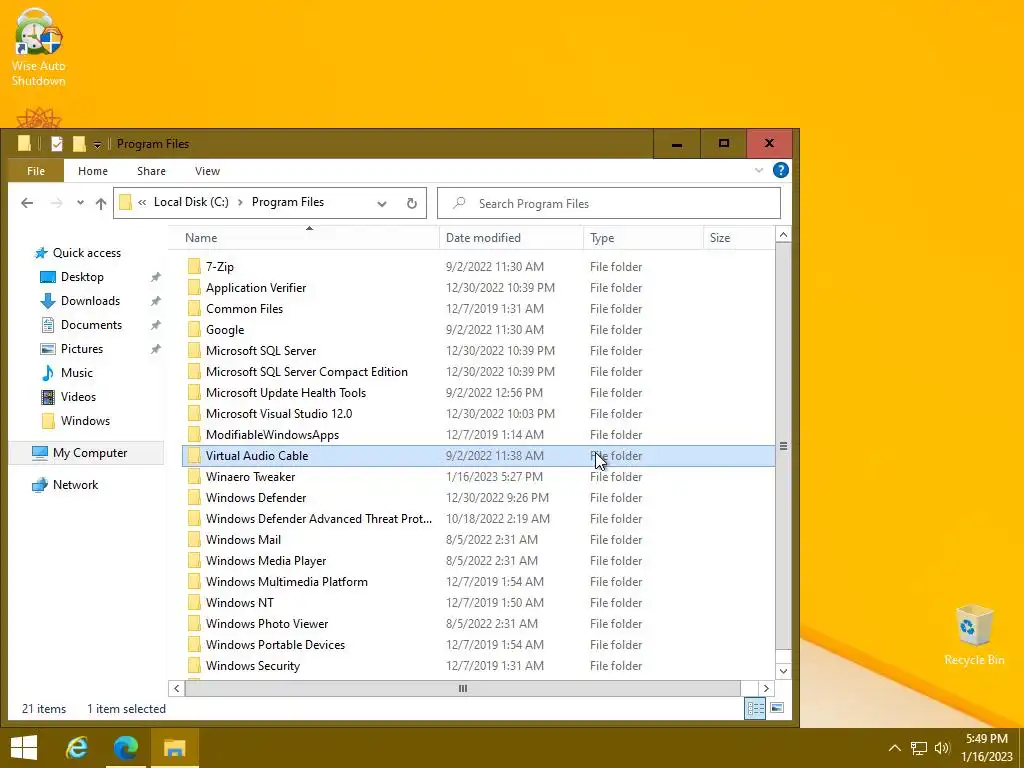Unpin Documents using its pin icon
The image size is (1024, 768).
coord(155,325)
